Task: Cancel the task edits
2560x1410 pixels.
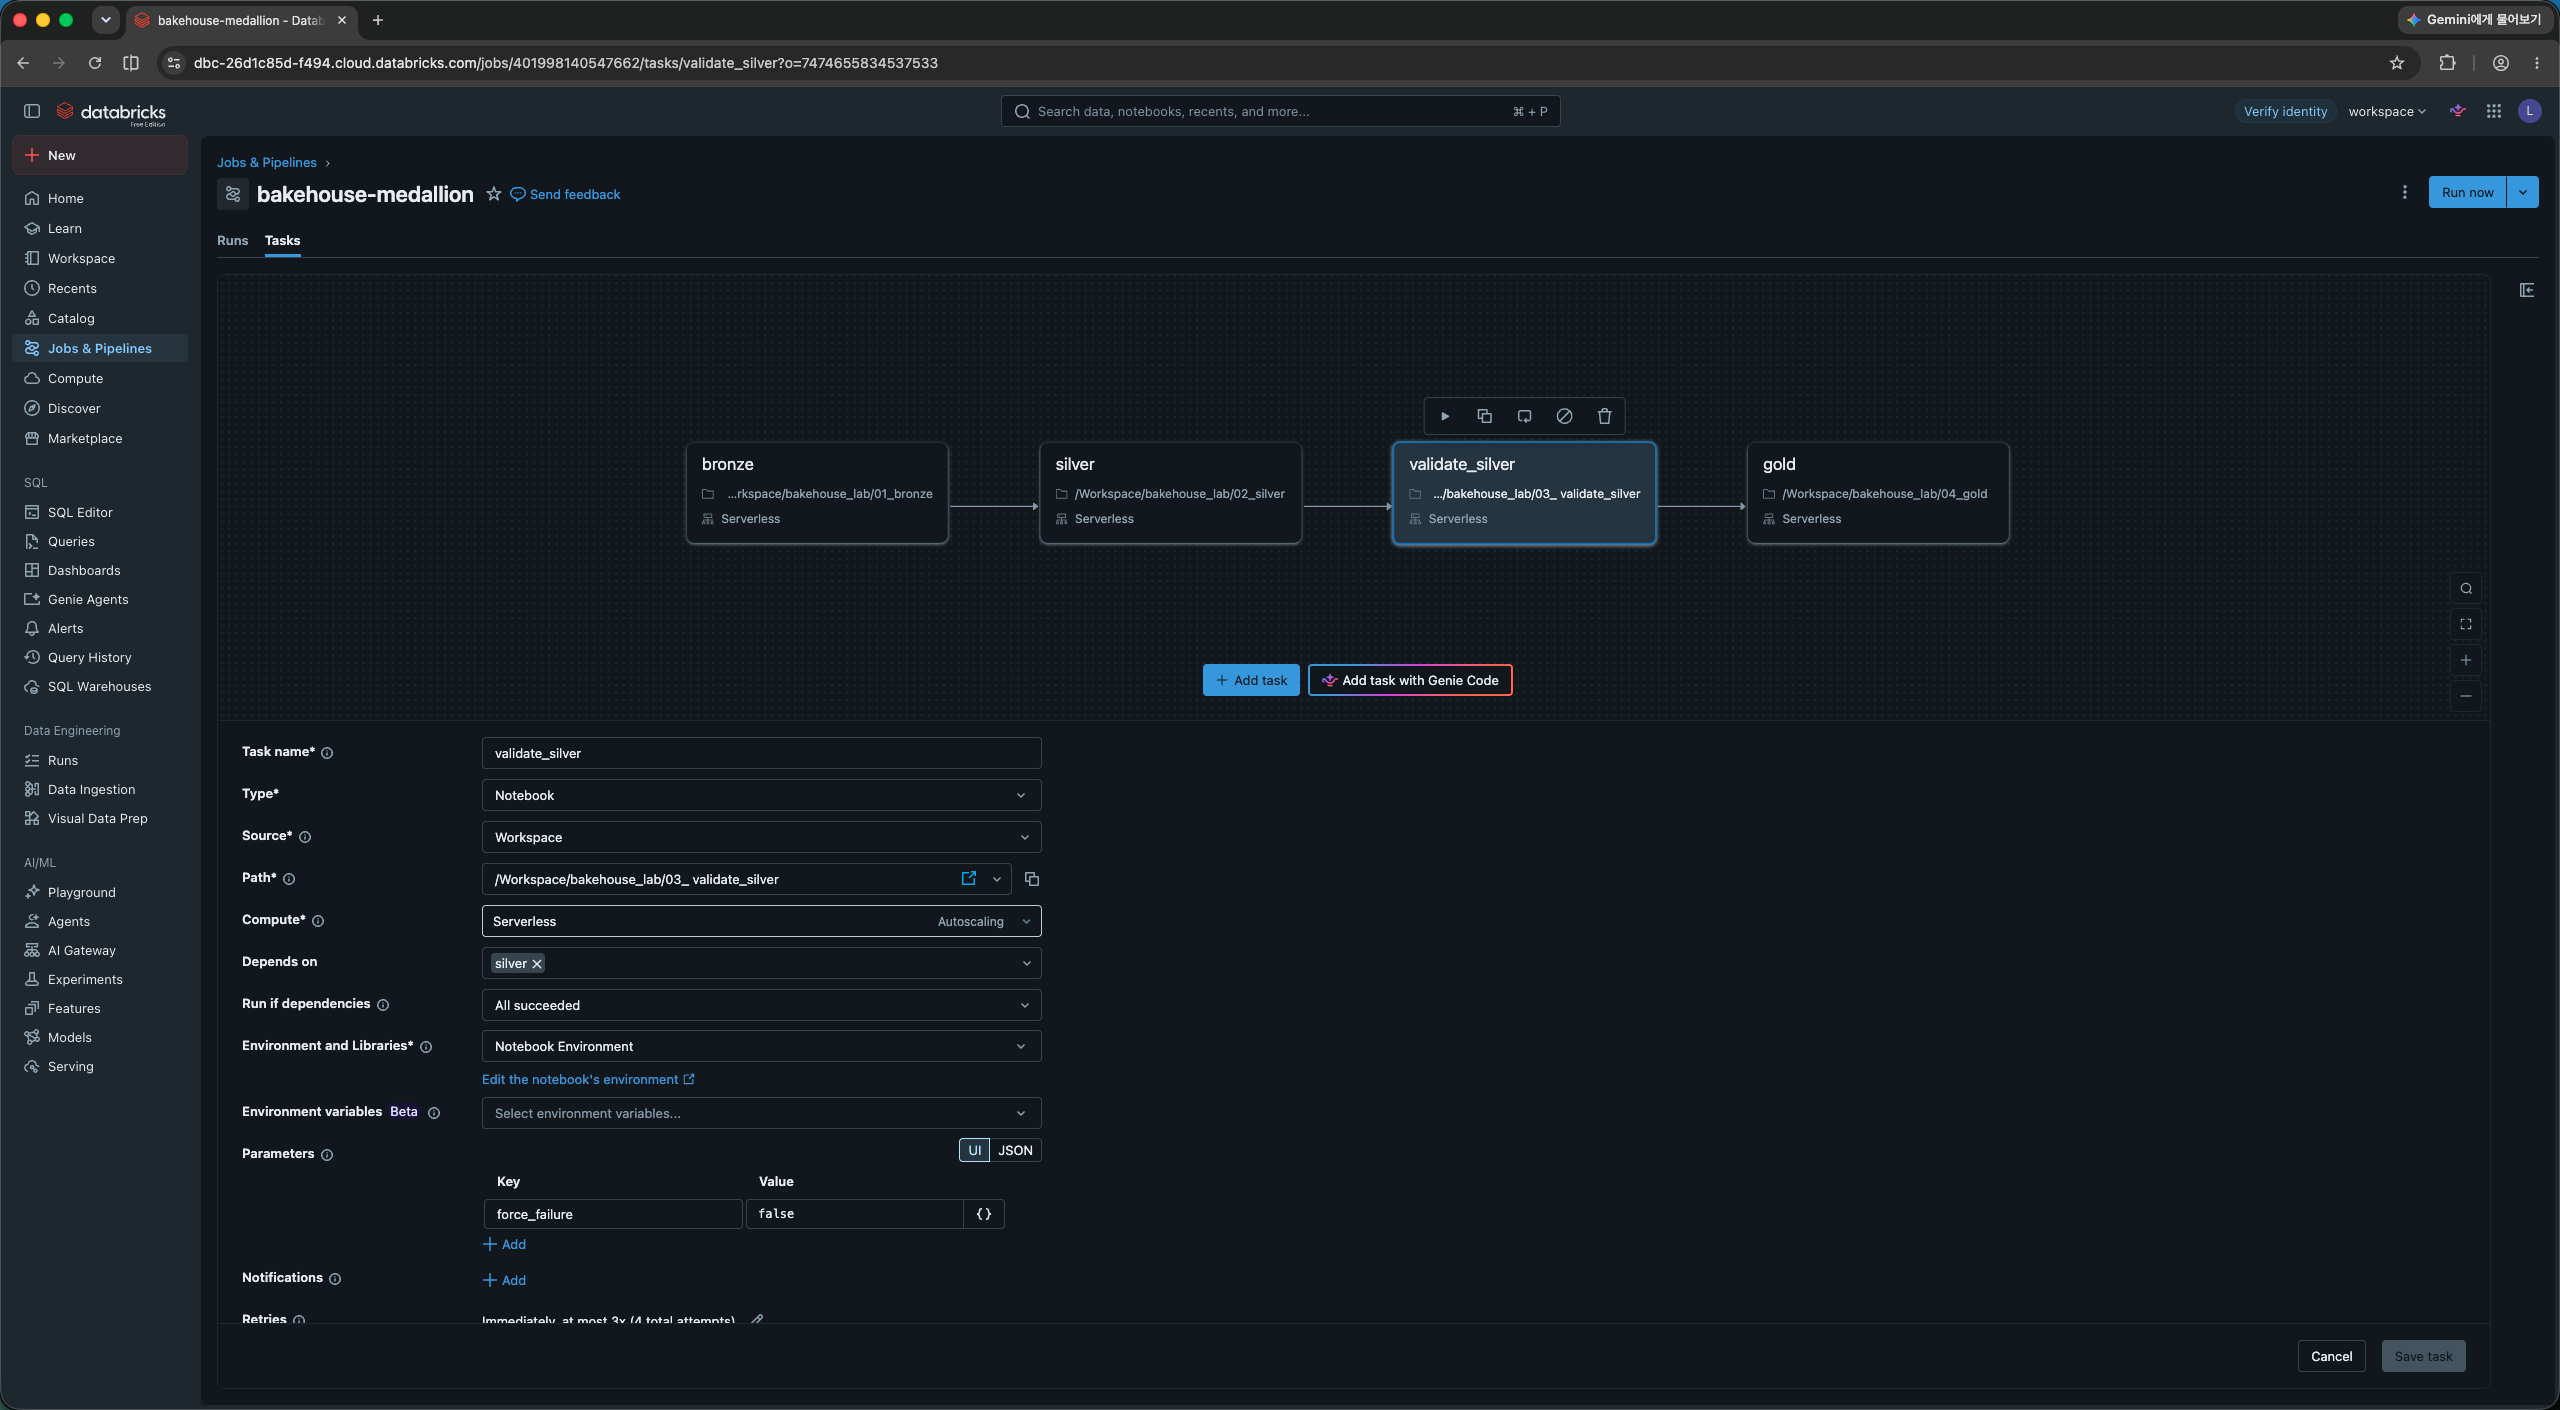Action: 2331,1356
